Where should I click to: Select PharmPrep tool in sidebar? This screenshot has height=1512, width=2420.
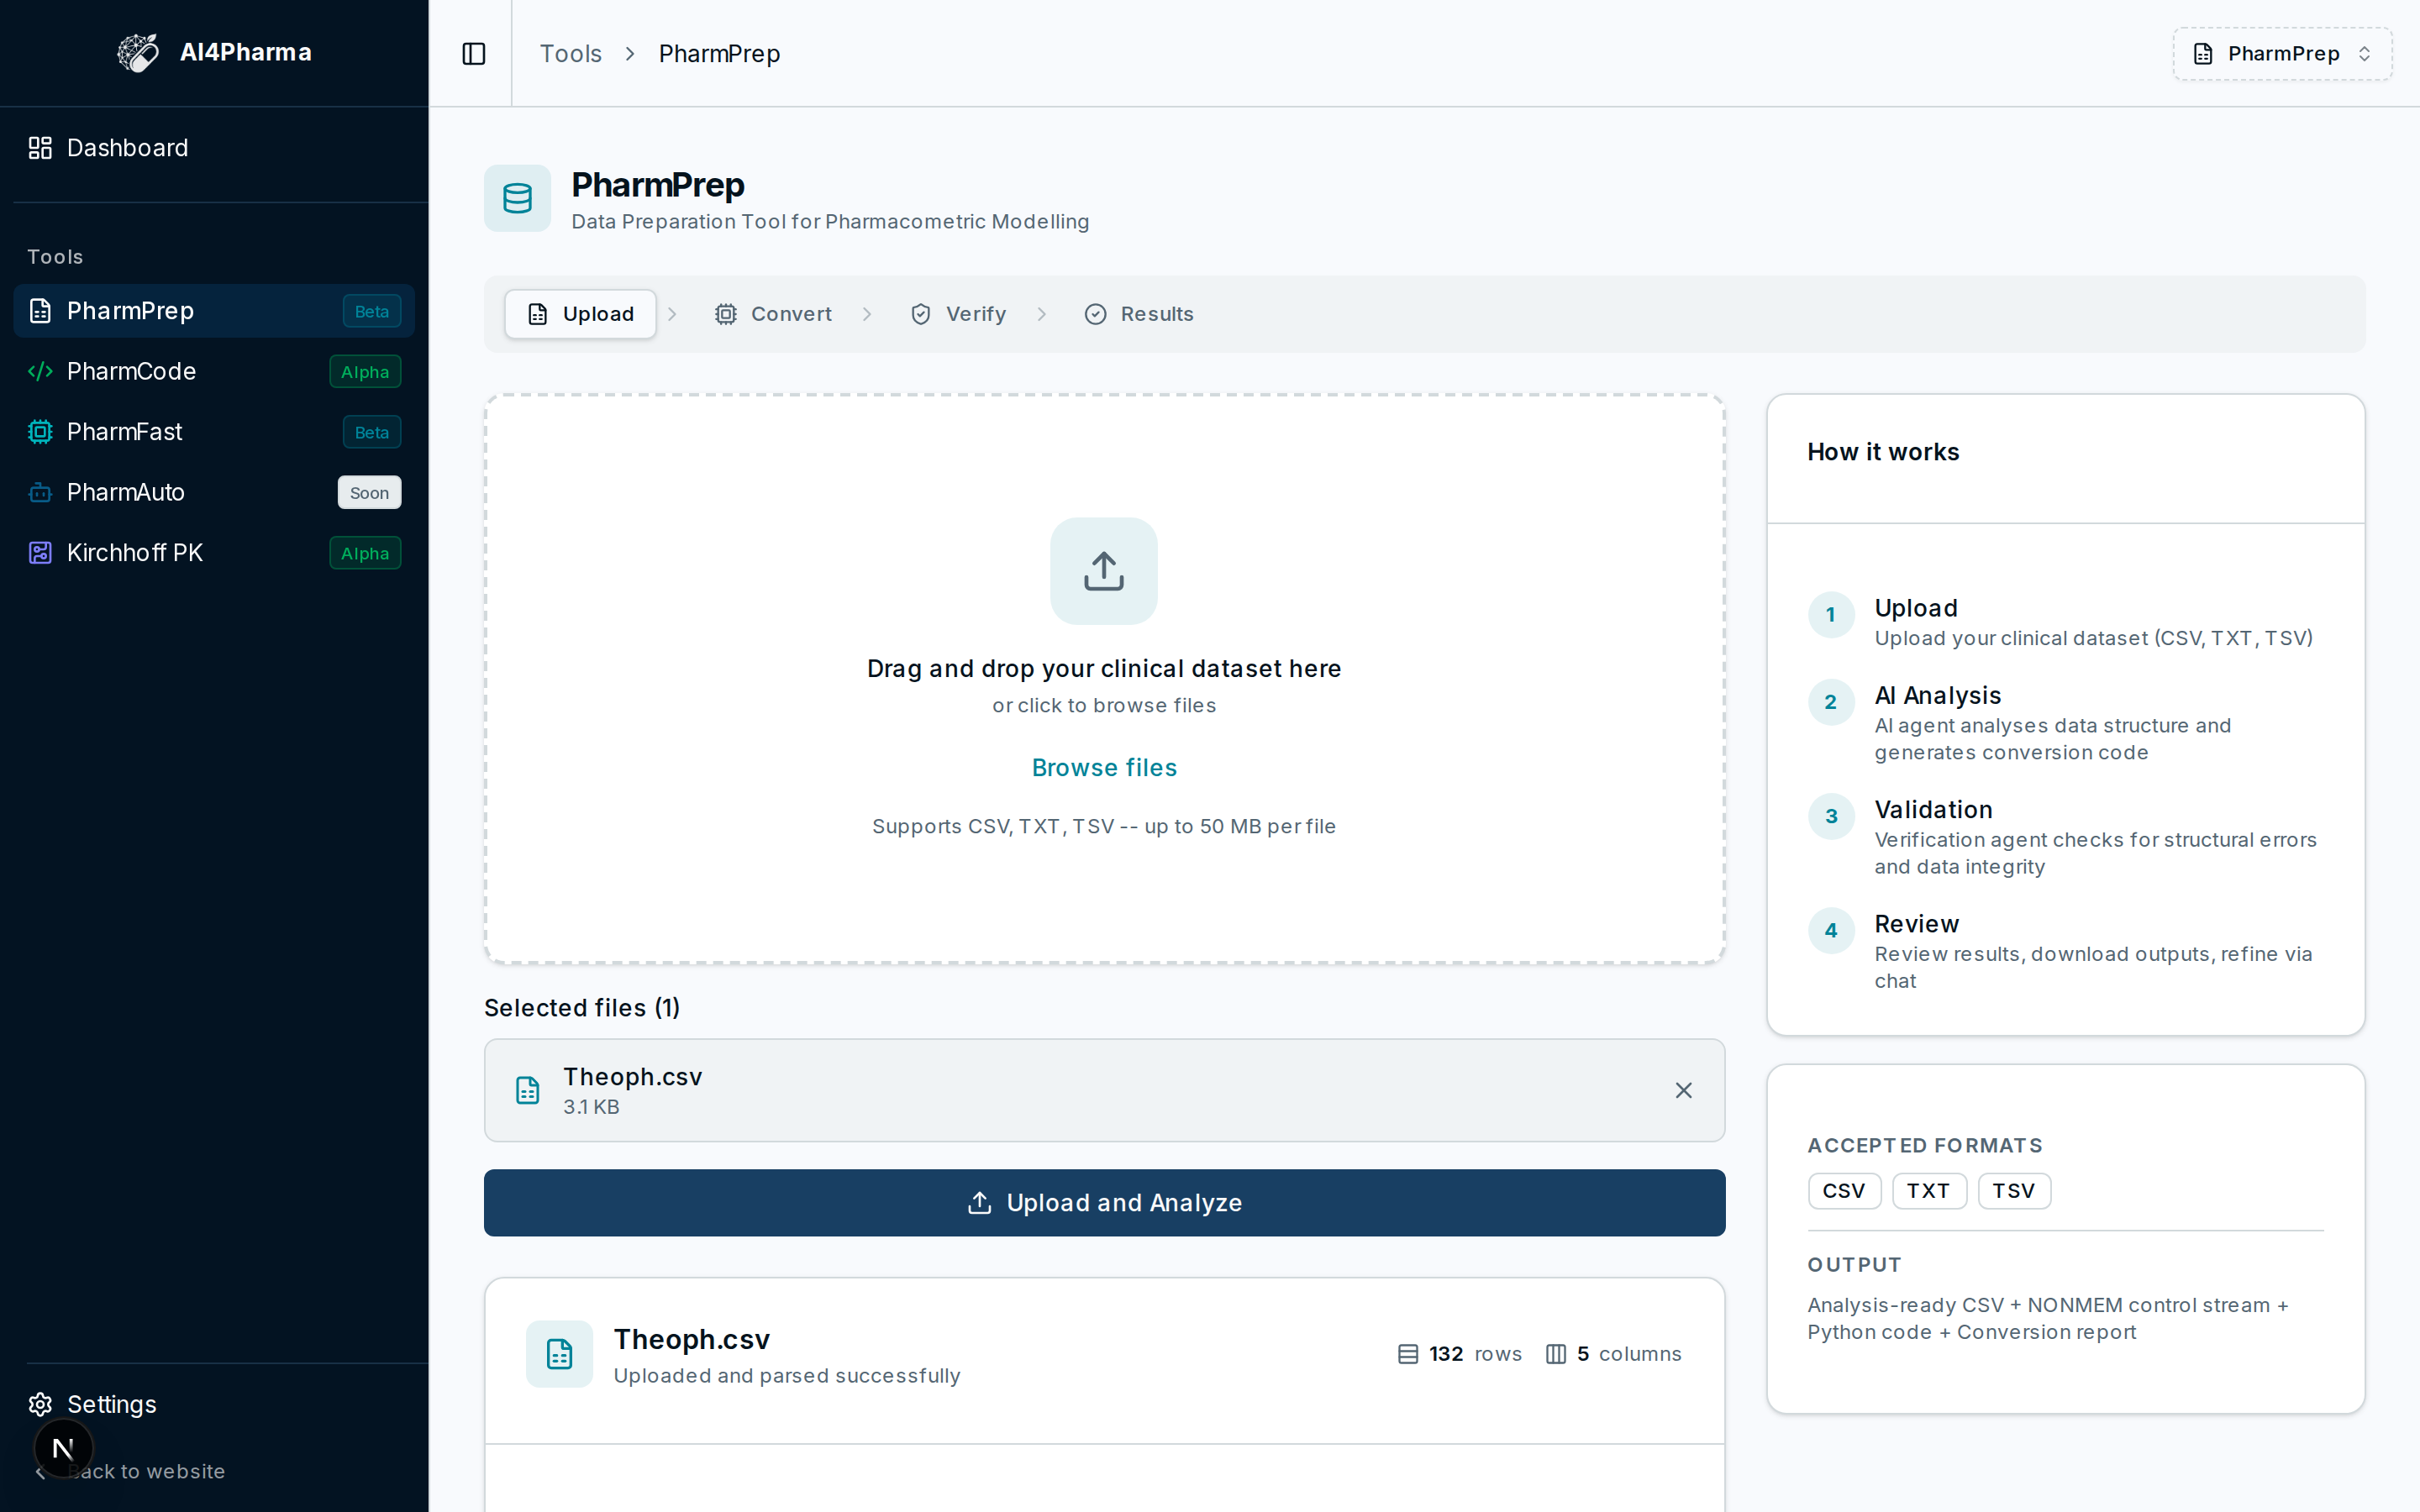click(214, 311)
